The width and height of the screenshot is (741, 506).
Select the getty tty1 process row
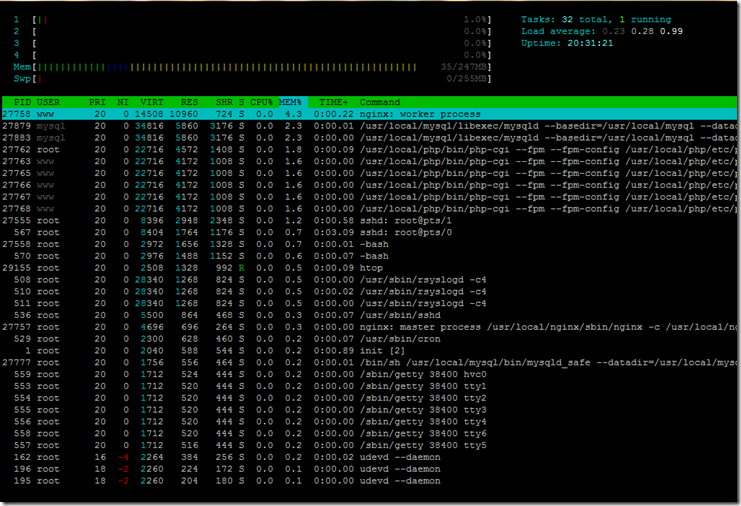369,386
